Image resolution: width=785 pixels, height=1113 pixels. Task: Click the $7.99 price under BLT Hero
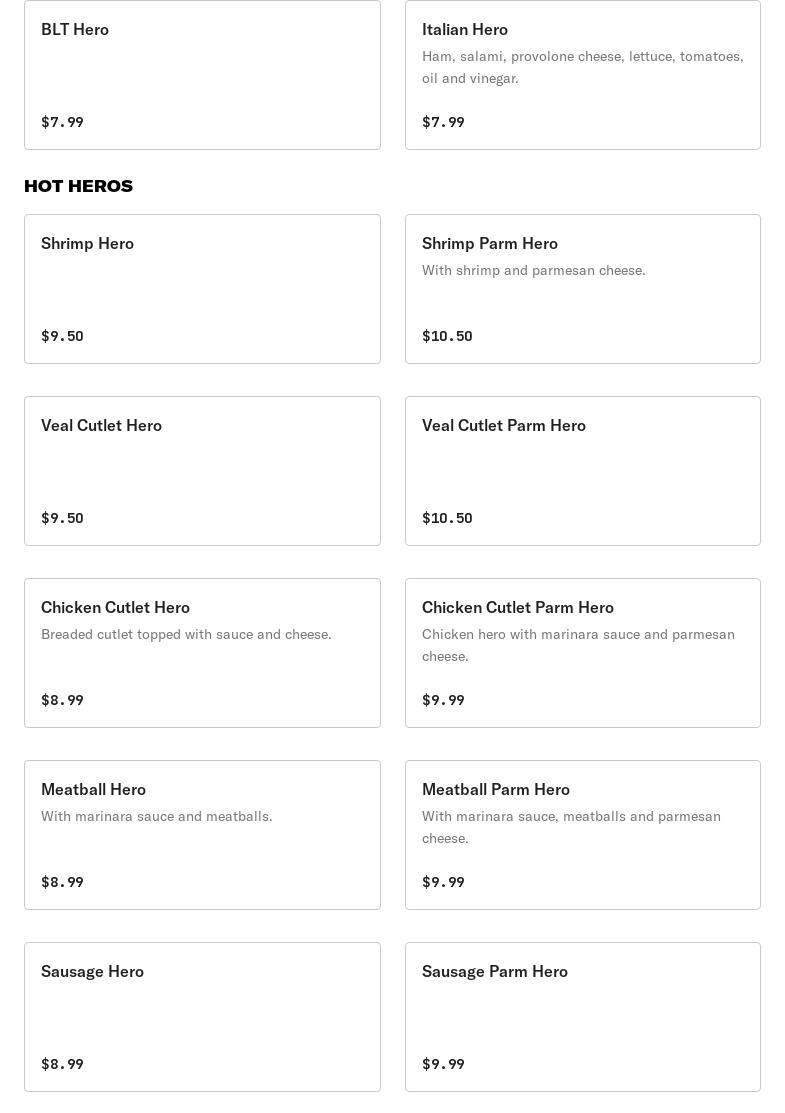(62, 122)
